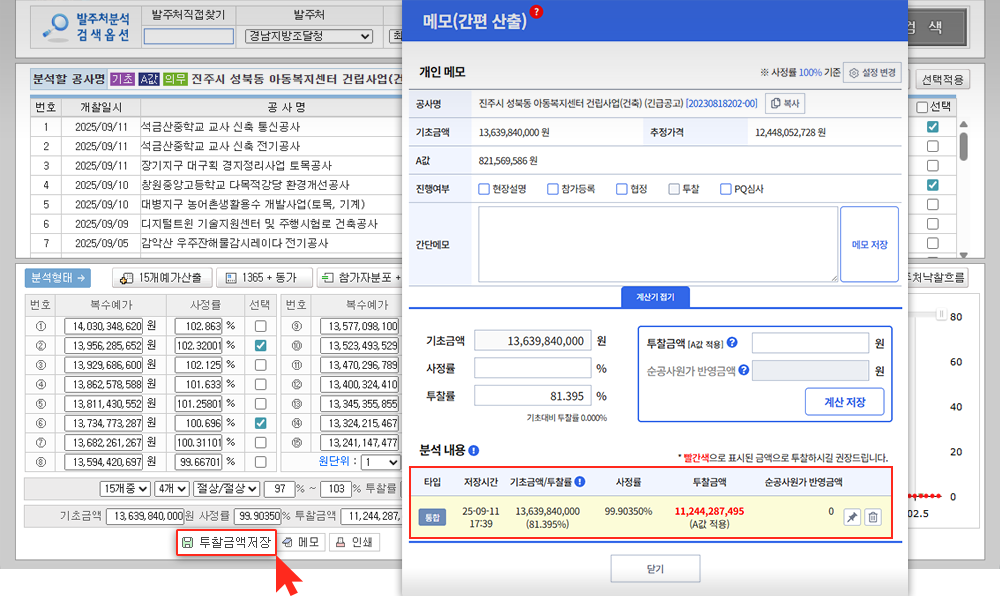Click help icon next to 투찰금액 [A값 적용]

click(732, 342)
